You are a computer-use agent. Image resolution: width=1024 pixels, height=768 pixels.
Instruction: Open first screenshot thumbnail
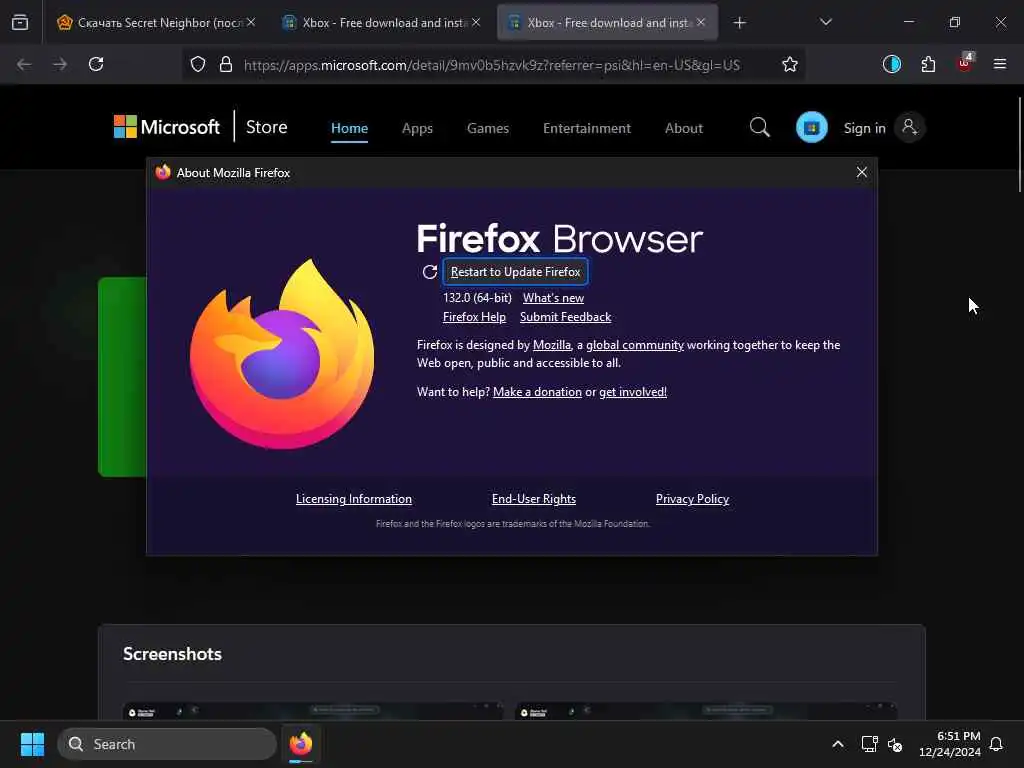tap(313, 711)
